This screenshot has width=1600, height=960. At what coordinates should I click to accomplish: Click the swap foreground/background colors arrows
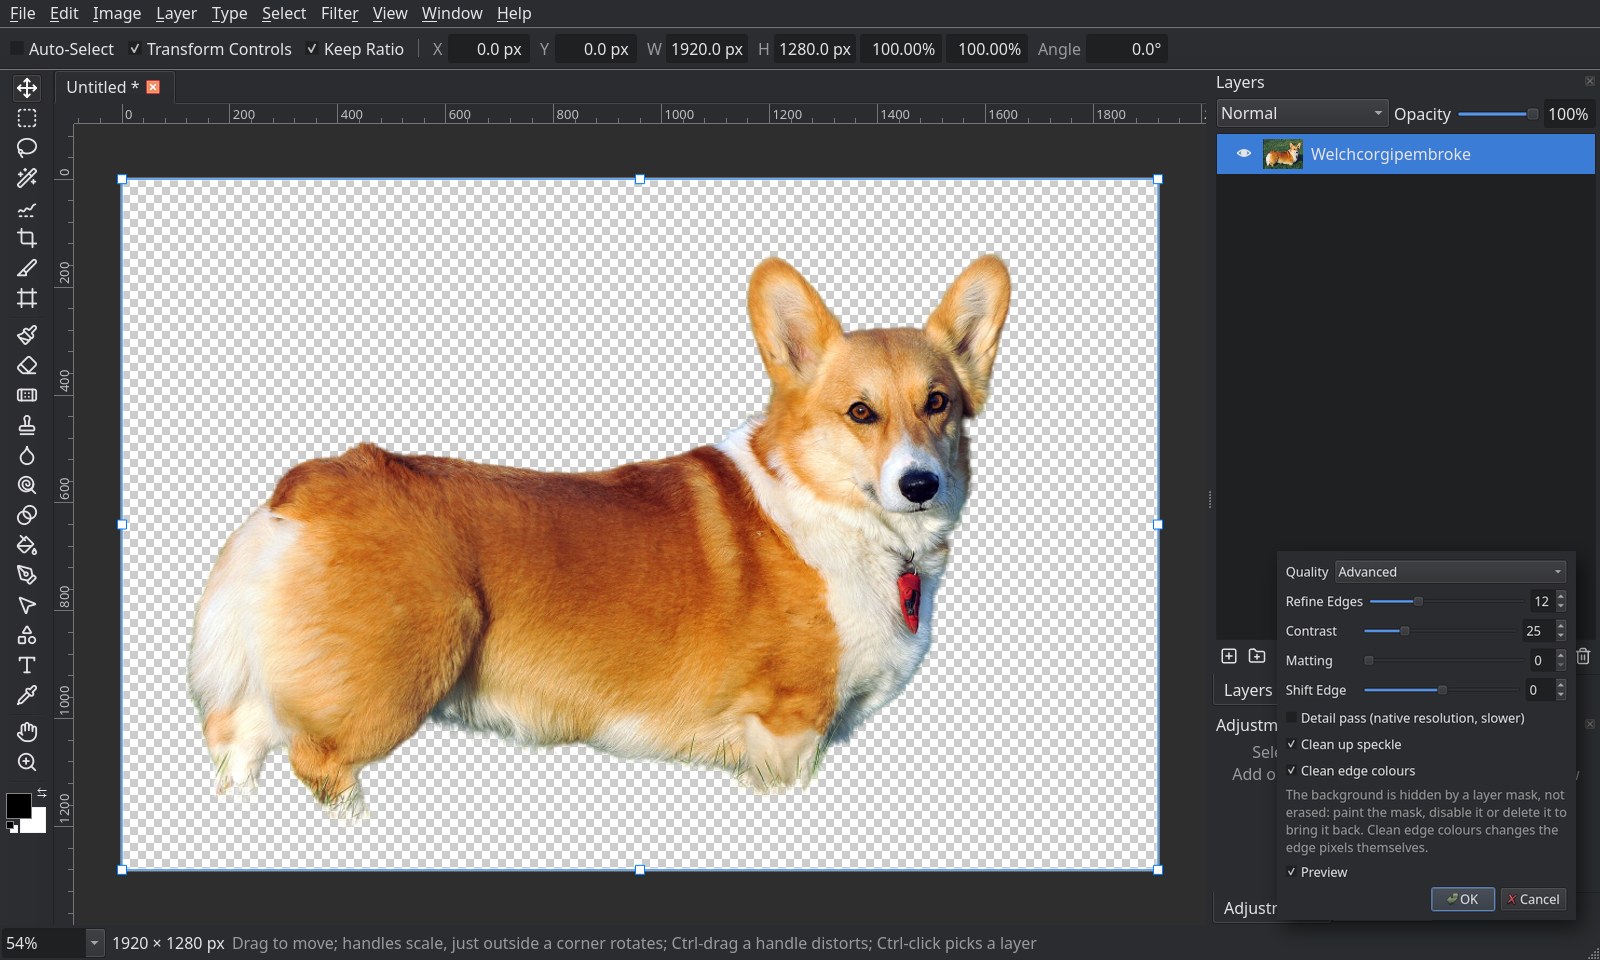tap(42, 792)
